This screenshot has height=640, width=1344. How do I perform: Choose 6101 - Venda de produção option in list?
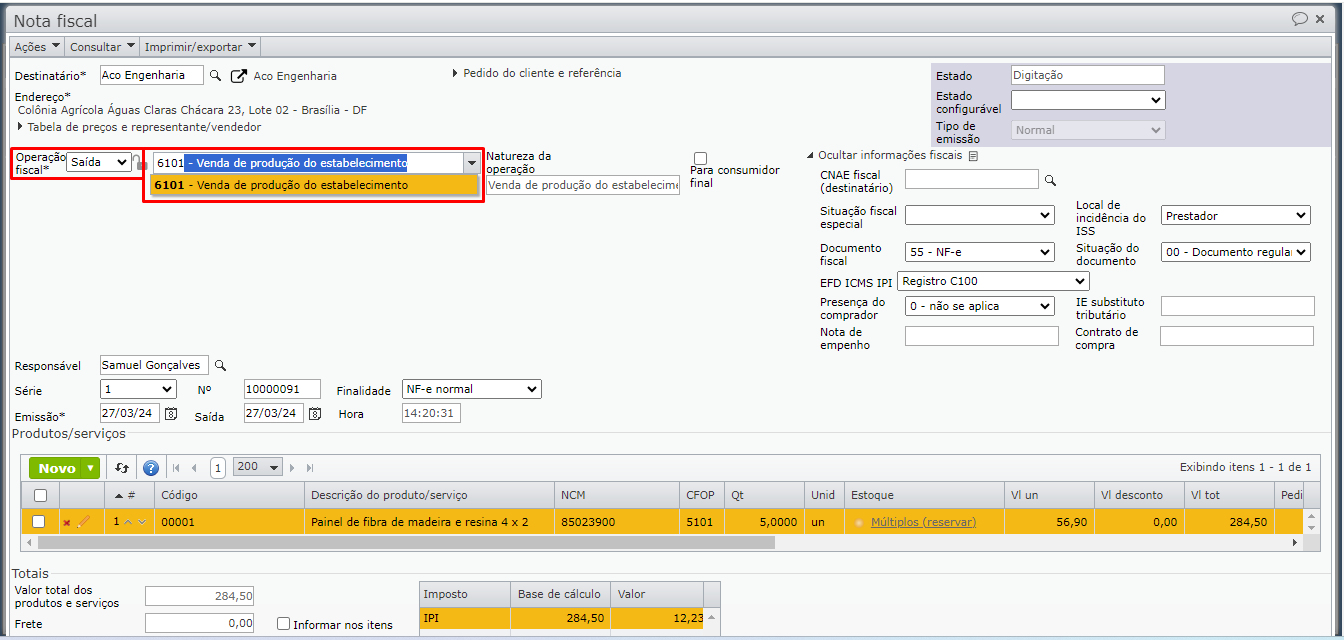315,185
